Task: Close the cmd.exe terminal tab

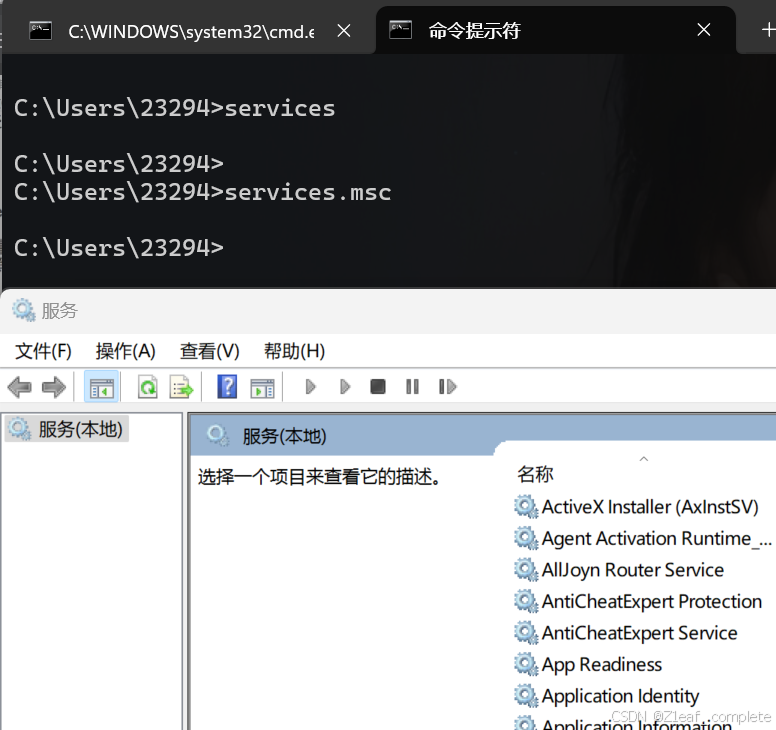Action: pos(344,31)
